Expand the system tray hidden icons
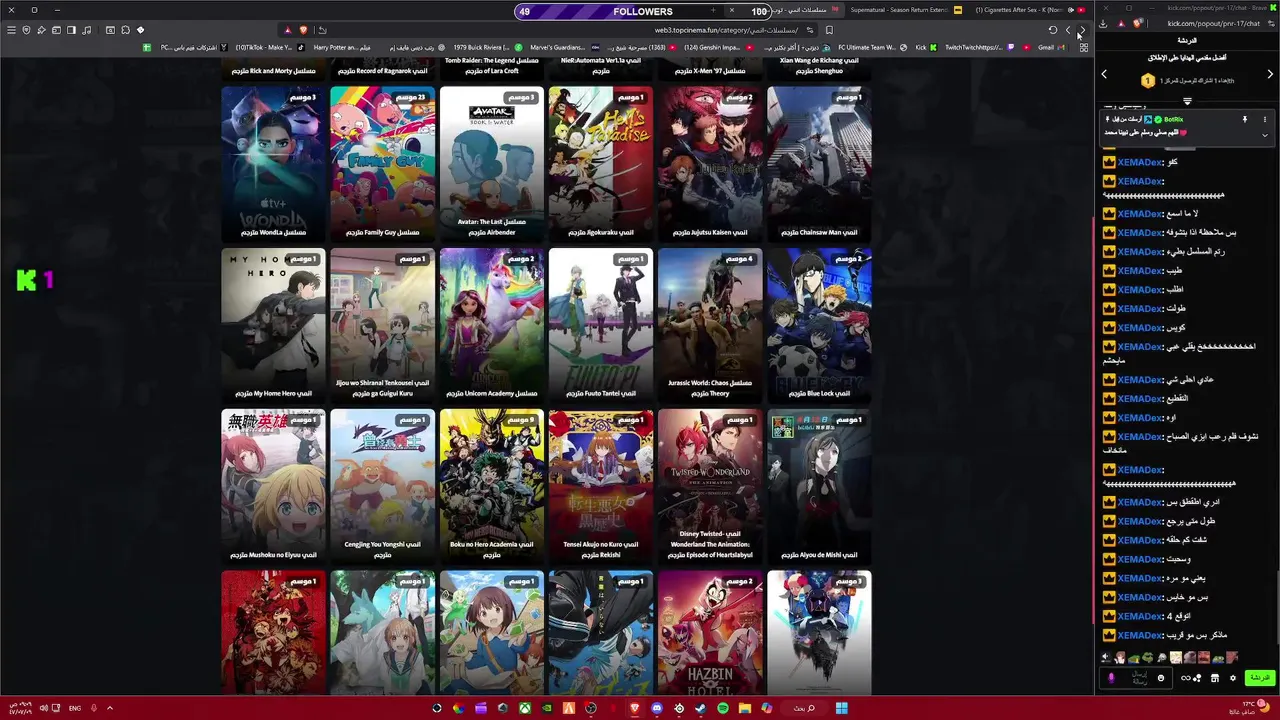The width and height of the screenshot is (1280, 720). pyautogui.click(x=110, y=708)
